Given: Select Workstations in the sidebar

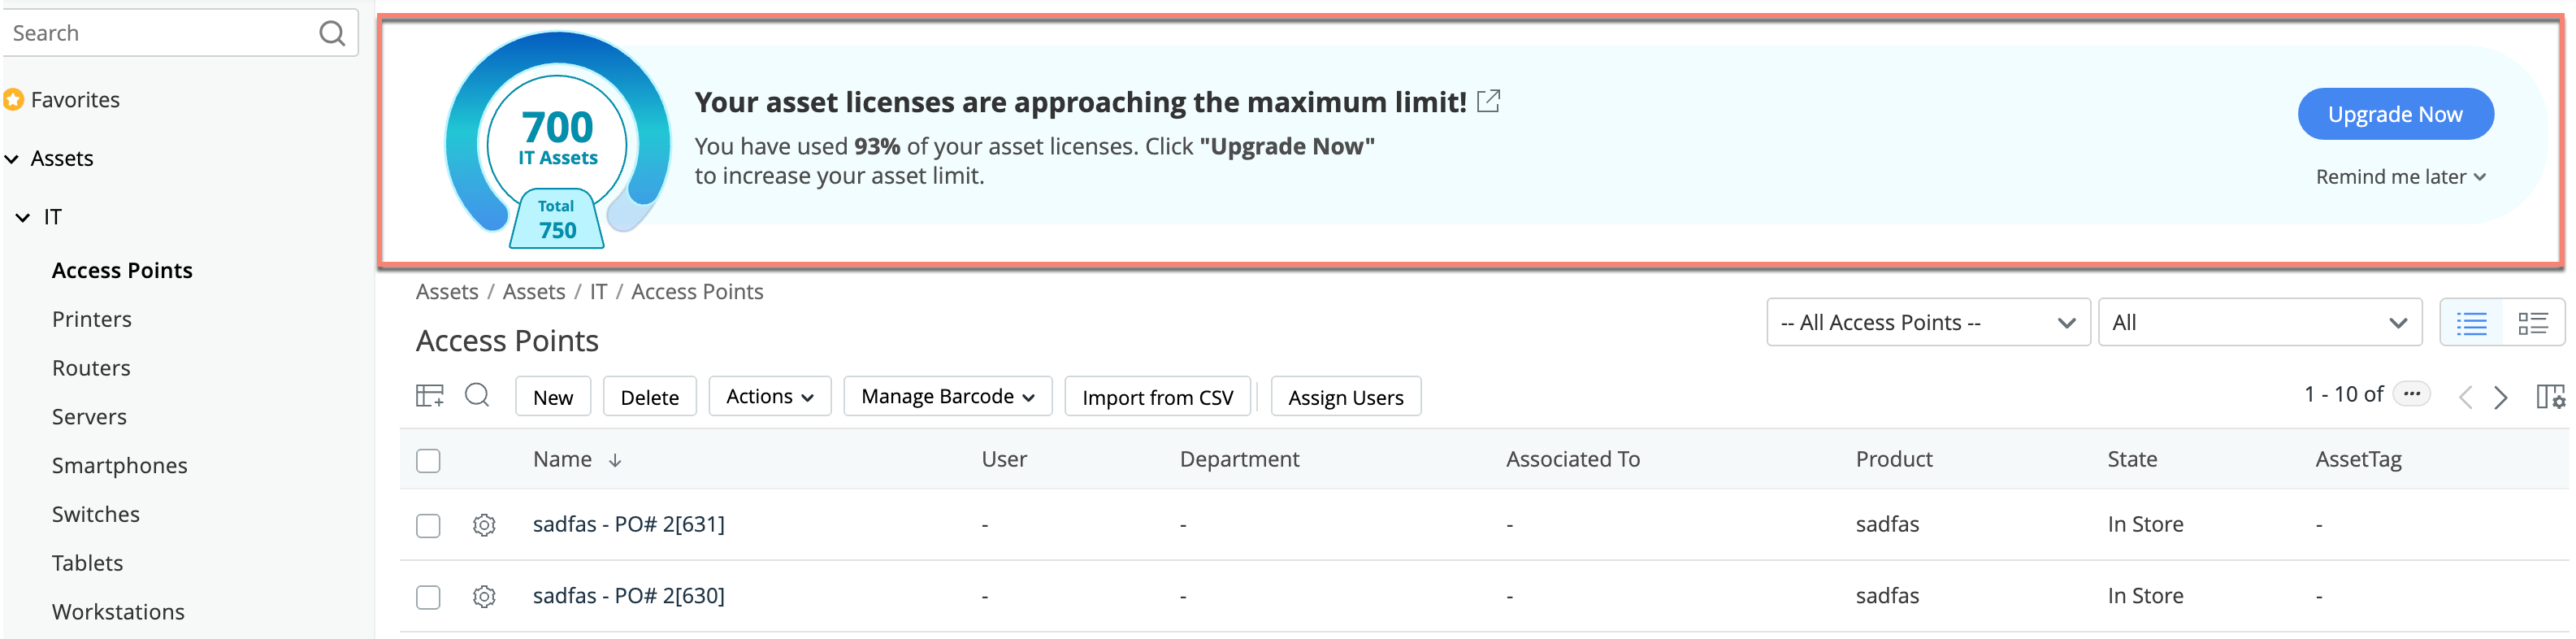Looking at the screenshot, I should [x=118, y=612].
